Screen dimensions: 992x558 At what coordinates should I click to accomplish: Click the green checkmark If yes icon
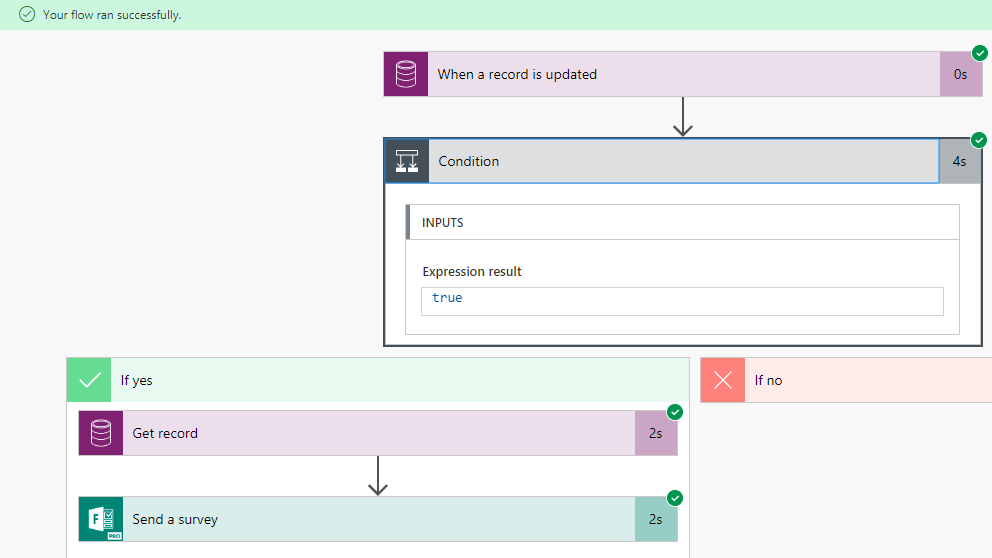click(90, 380)
